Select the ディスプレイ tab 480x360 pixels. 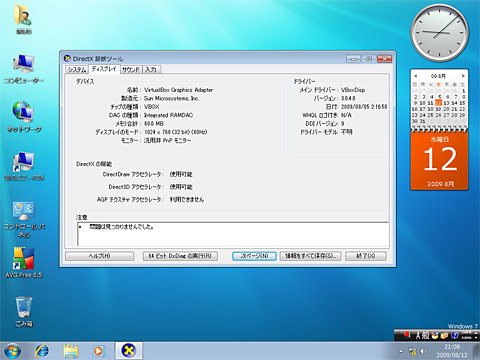point(104,69)
